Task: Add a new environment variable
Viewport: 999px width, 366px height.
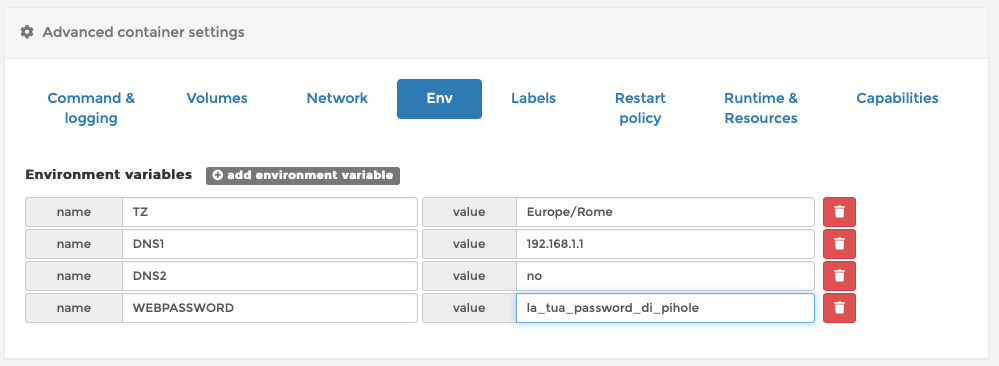Action: pyautogui.click(x=303, y=175)
